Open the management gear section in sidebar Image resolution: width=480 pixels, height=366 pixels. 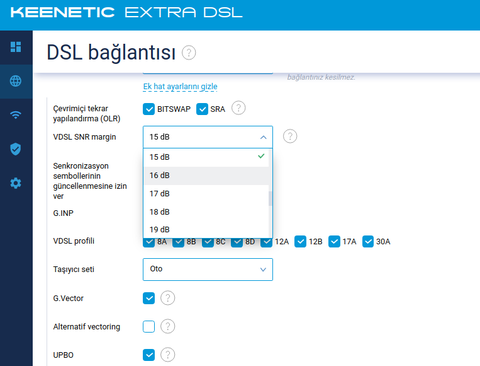point(16,183)
